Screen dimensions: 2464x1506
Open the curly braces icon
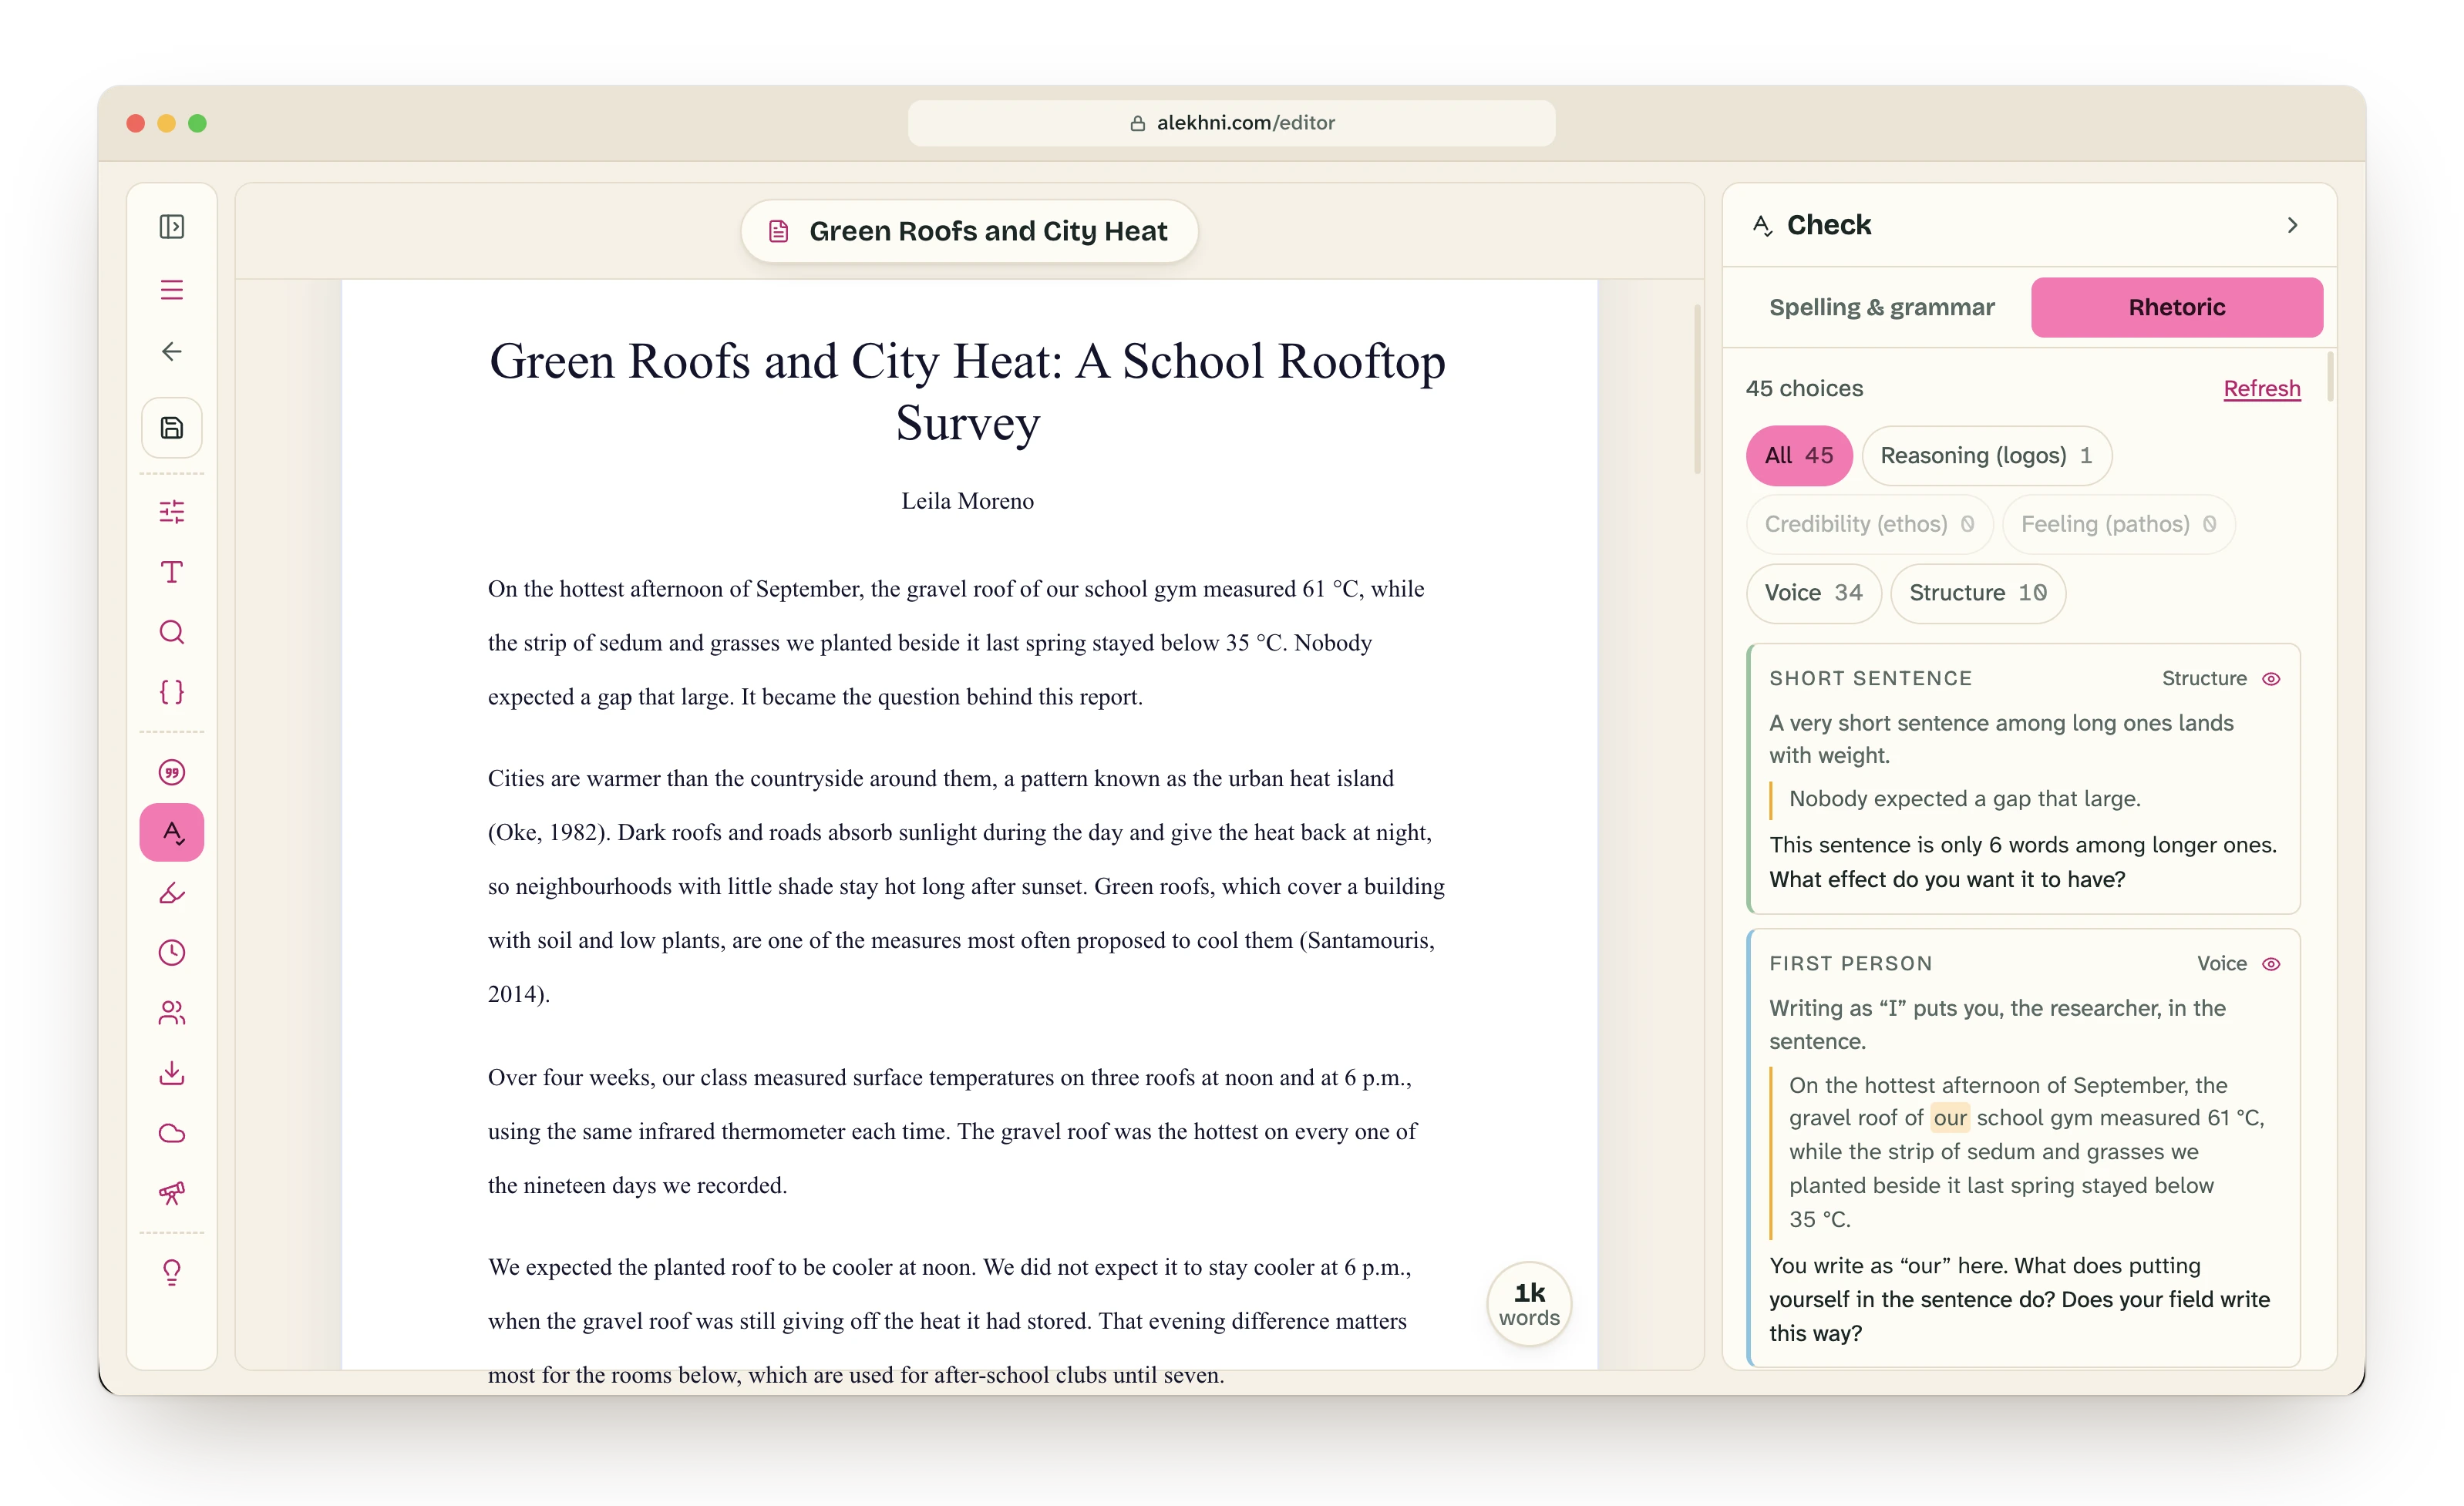pyautogui.click(x=172, y=692)
